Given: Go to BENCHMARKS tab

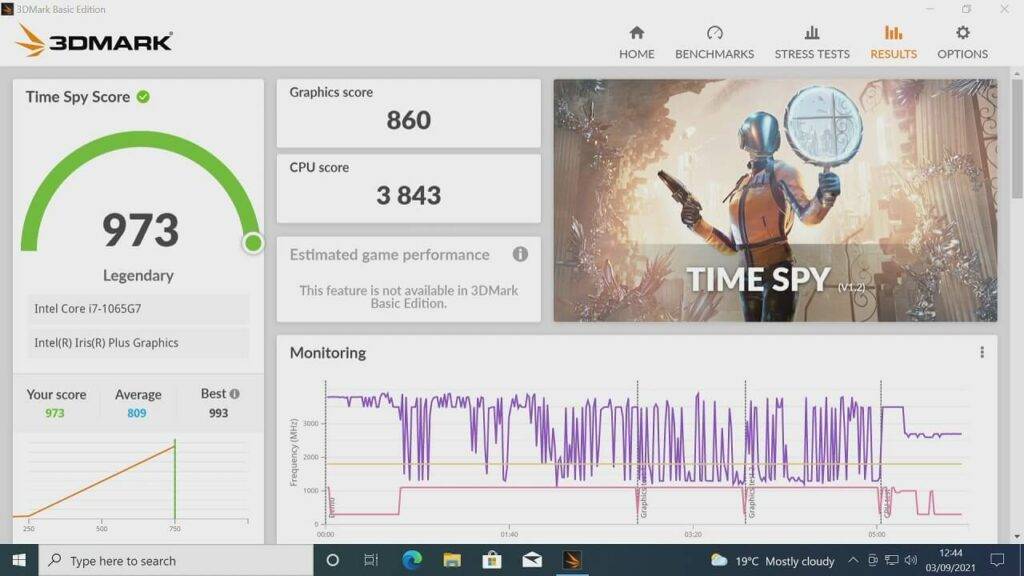Looking at the screenshot, I should point(714,42).
